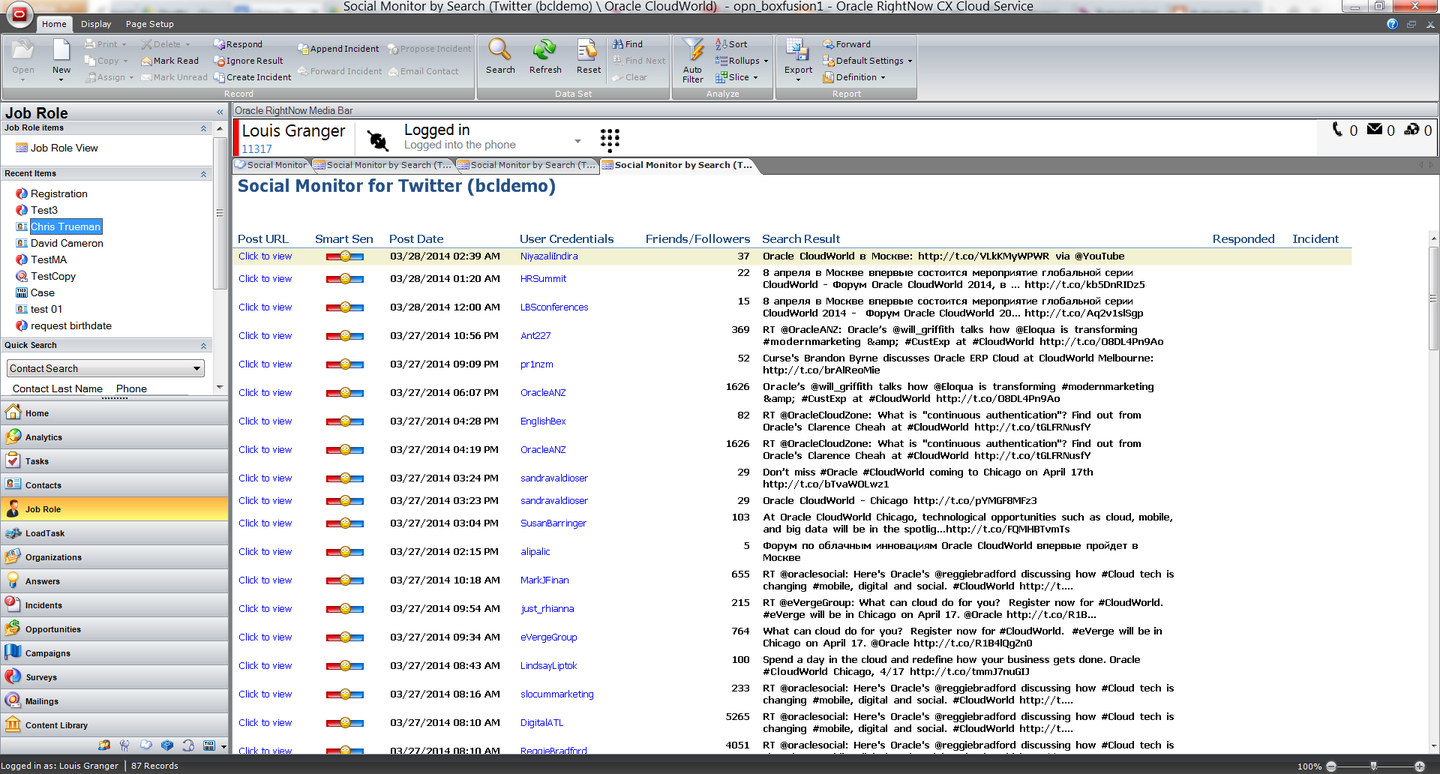Click the phone calls counter icon
The width and height of the screenshot is (1440, 774).
[1338, 129]
